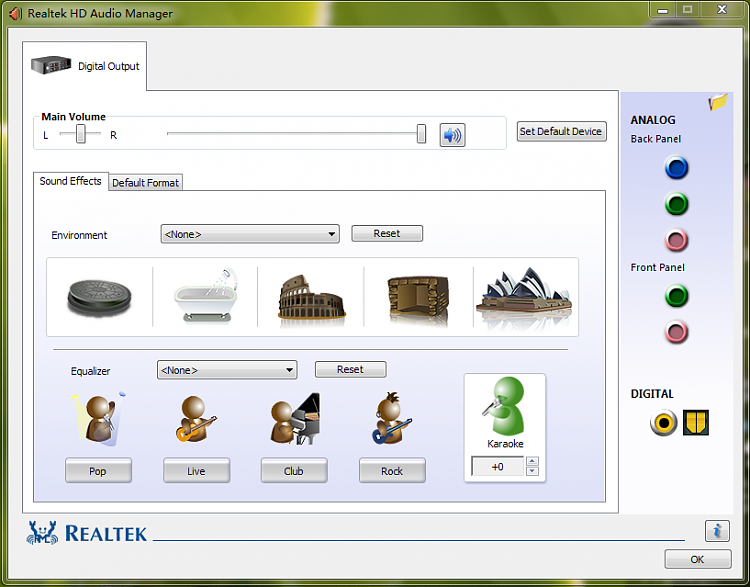Image resolution: width=750 pixels, height=587 pixels.
Task: Choose the bathroom environment icon
Action: (x=207, y=295)
